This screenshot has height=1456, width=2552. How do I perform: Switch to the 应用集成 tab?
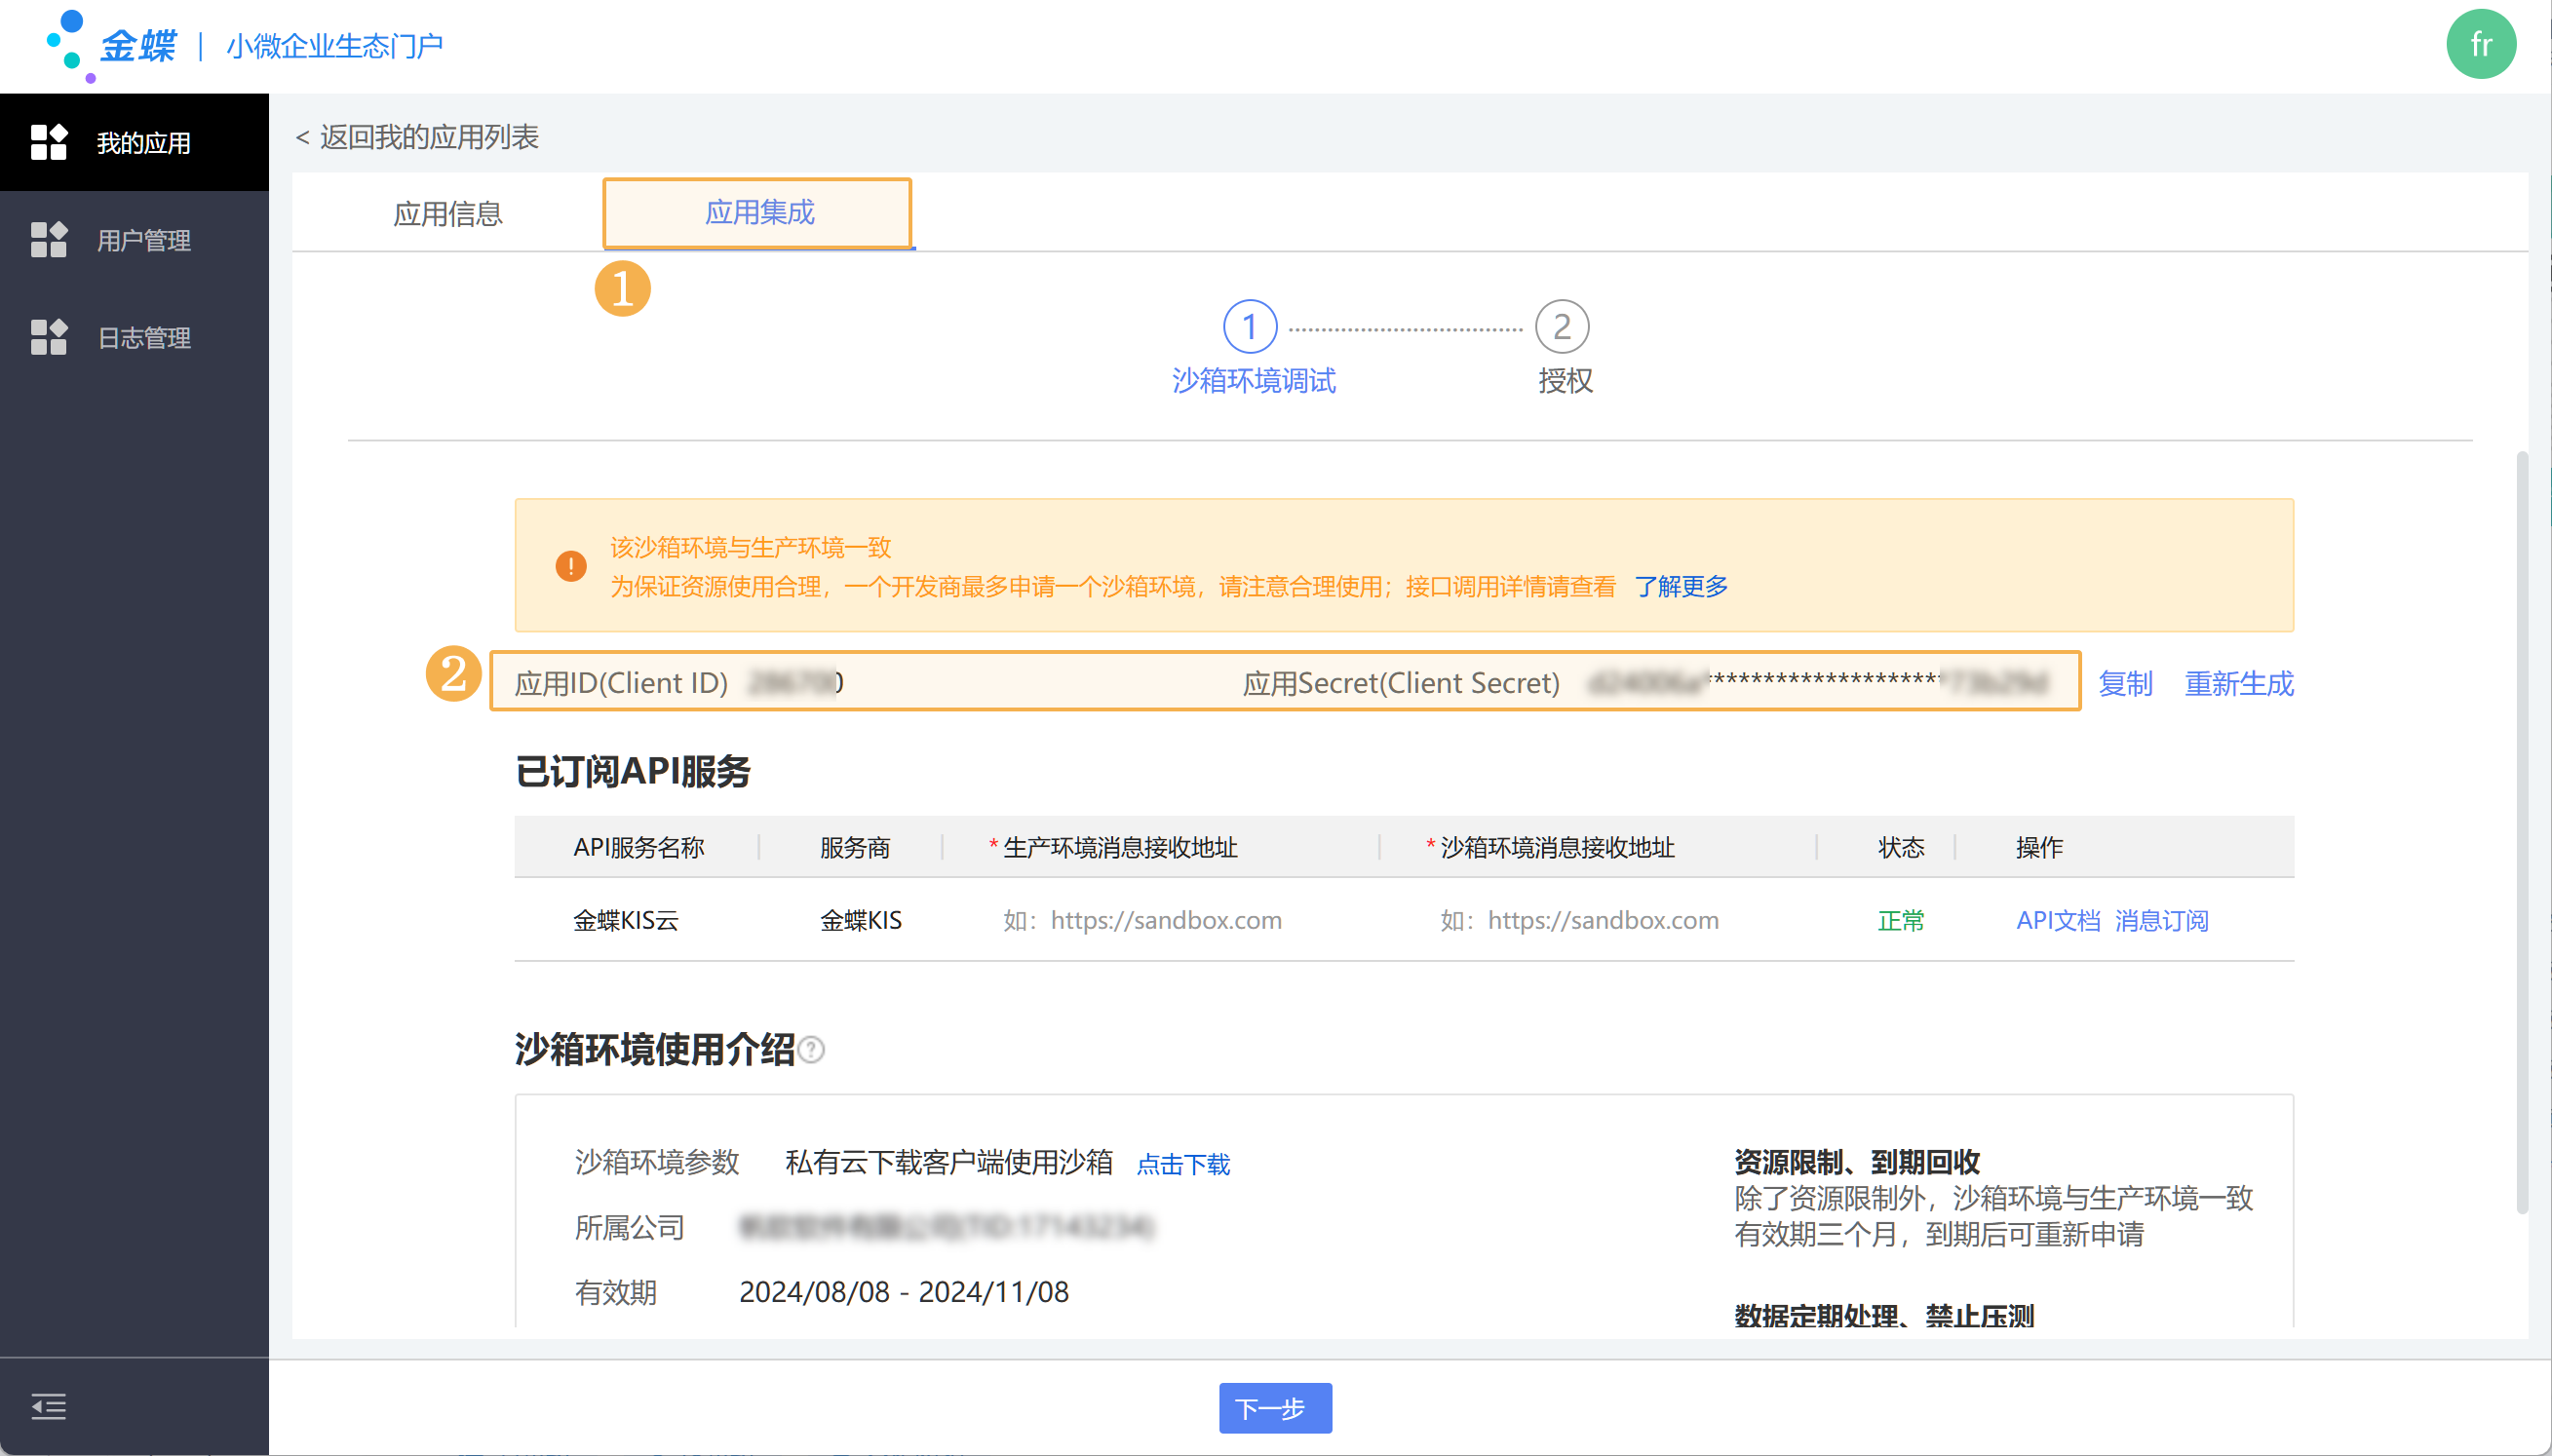[759, 212]
